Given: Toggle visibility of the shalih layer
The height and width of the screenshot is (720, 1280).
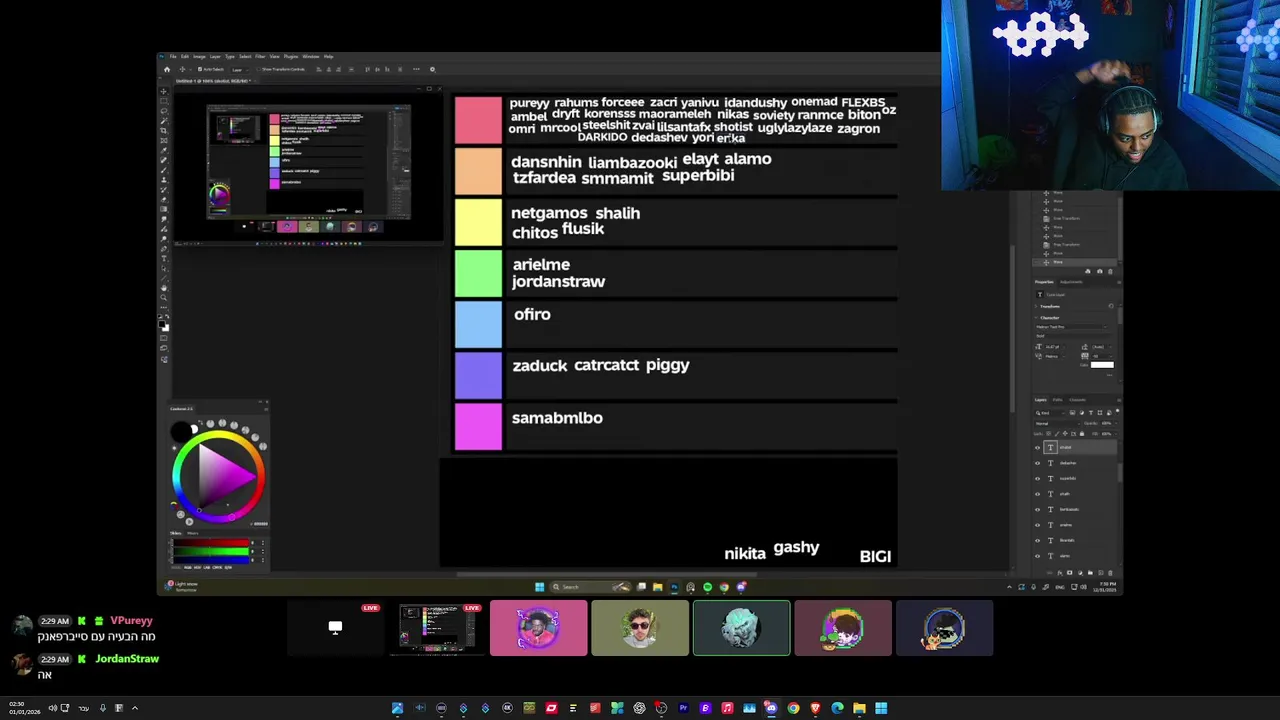Looking at the screenshot, I should click(1037, 494).
